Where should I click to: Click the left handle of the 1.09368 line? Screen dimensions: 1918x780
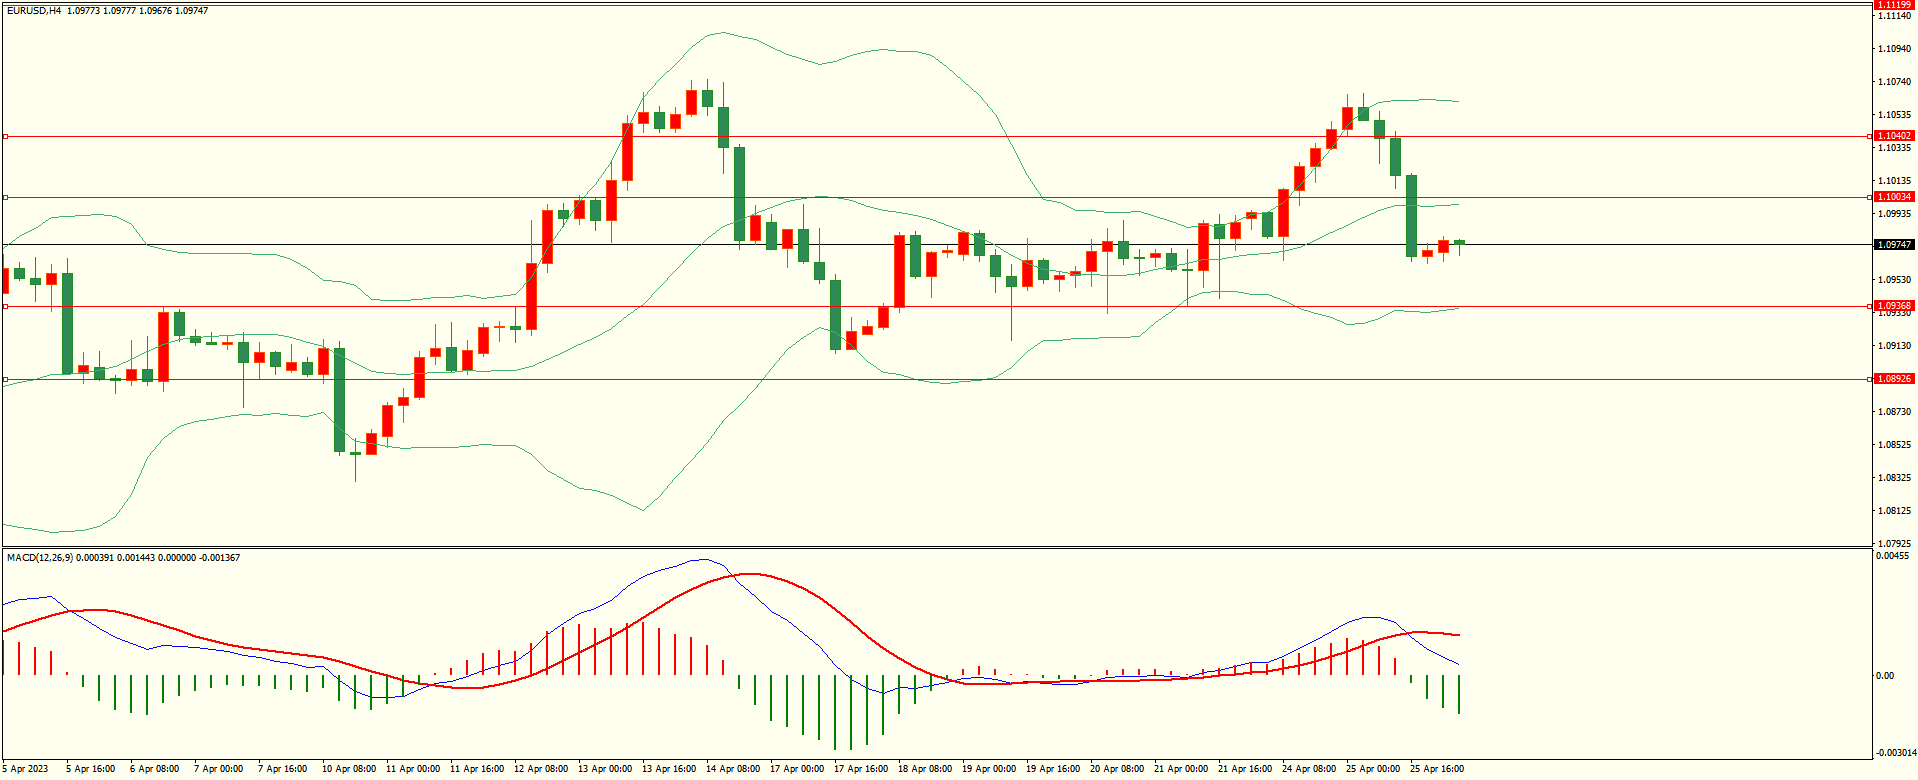(x=5, y=306)
